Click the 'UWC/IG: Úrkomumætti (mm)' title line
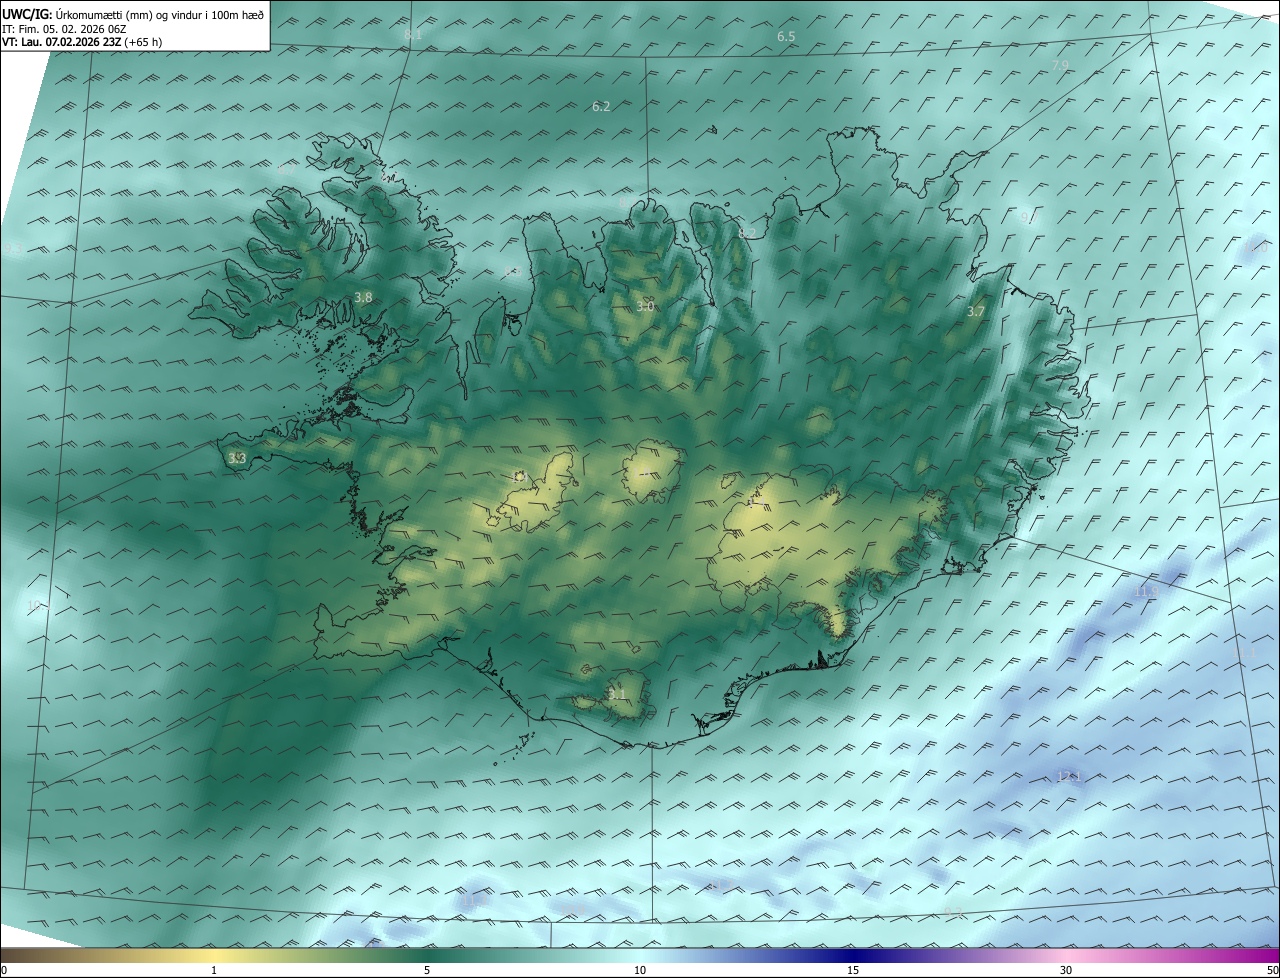 tap(133, 15)
